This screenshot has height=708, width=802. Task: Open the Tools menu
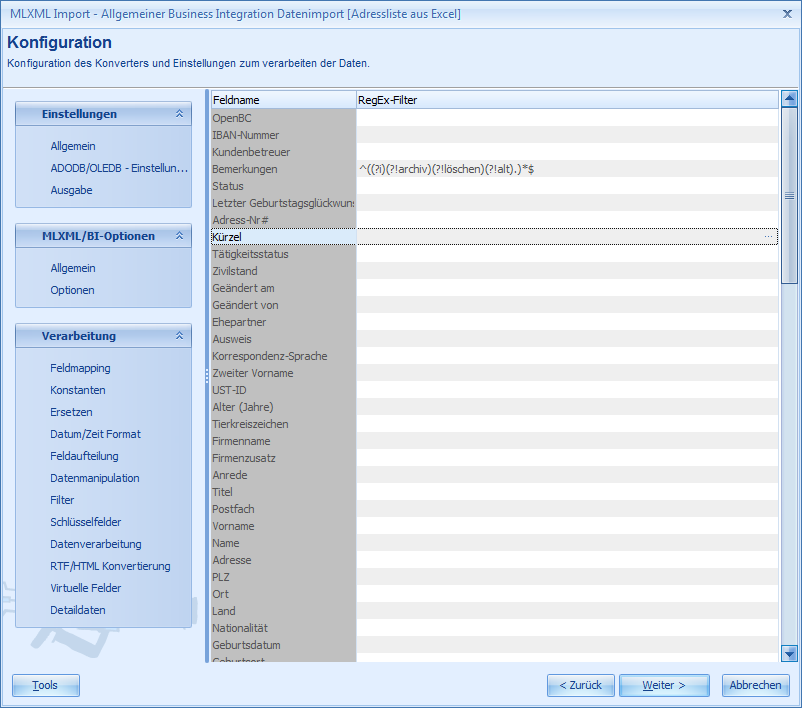pyautogui.click(x=45, y=684)
